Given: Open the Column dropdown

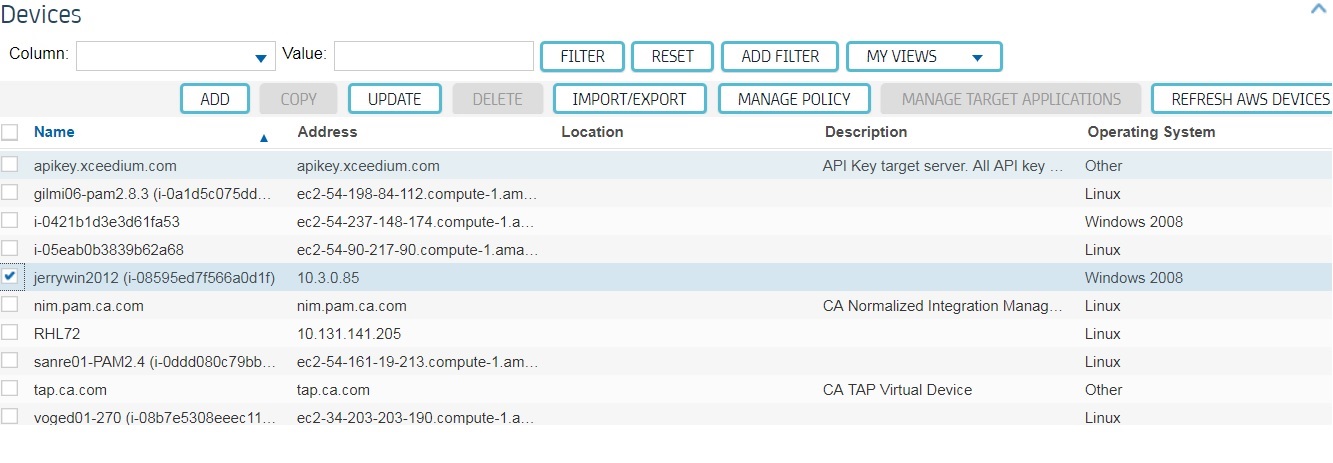Looking at the screenshot, I should 176,56.
